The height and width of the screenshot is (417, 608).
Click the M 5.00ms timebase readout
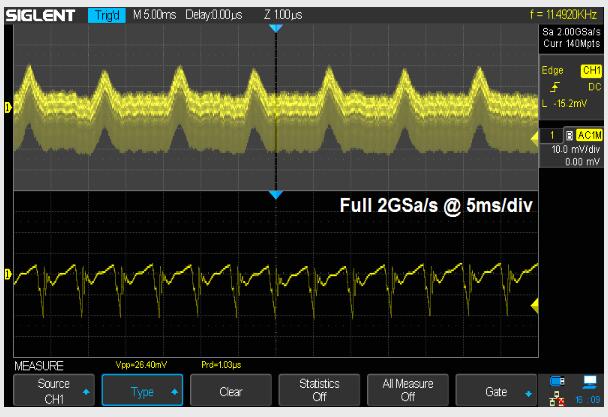point(154,15)
